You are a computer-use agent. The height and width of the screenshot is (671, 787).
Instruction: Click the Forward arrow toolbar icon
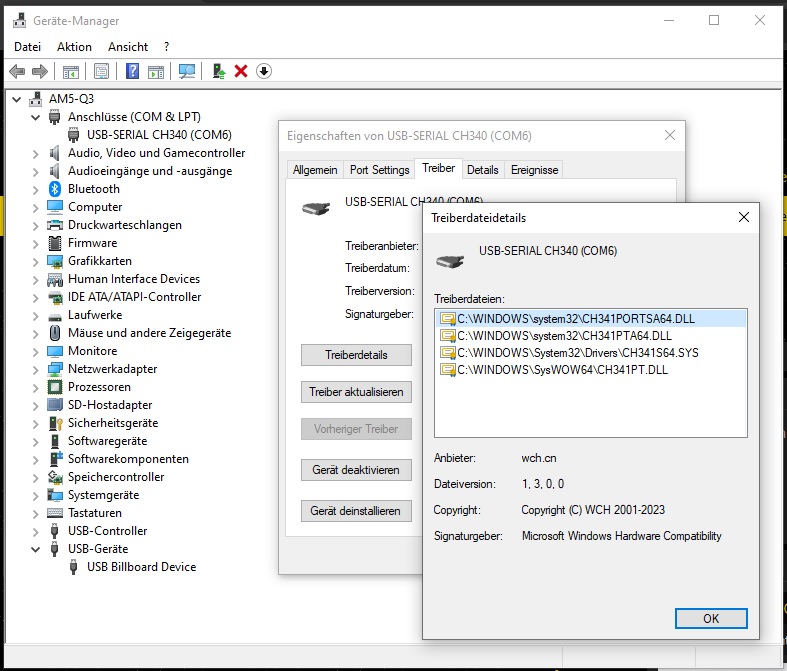40,71
